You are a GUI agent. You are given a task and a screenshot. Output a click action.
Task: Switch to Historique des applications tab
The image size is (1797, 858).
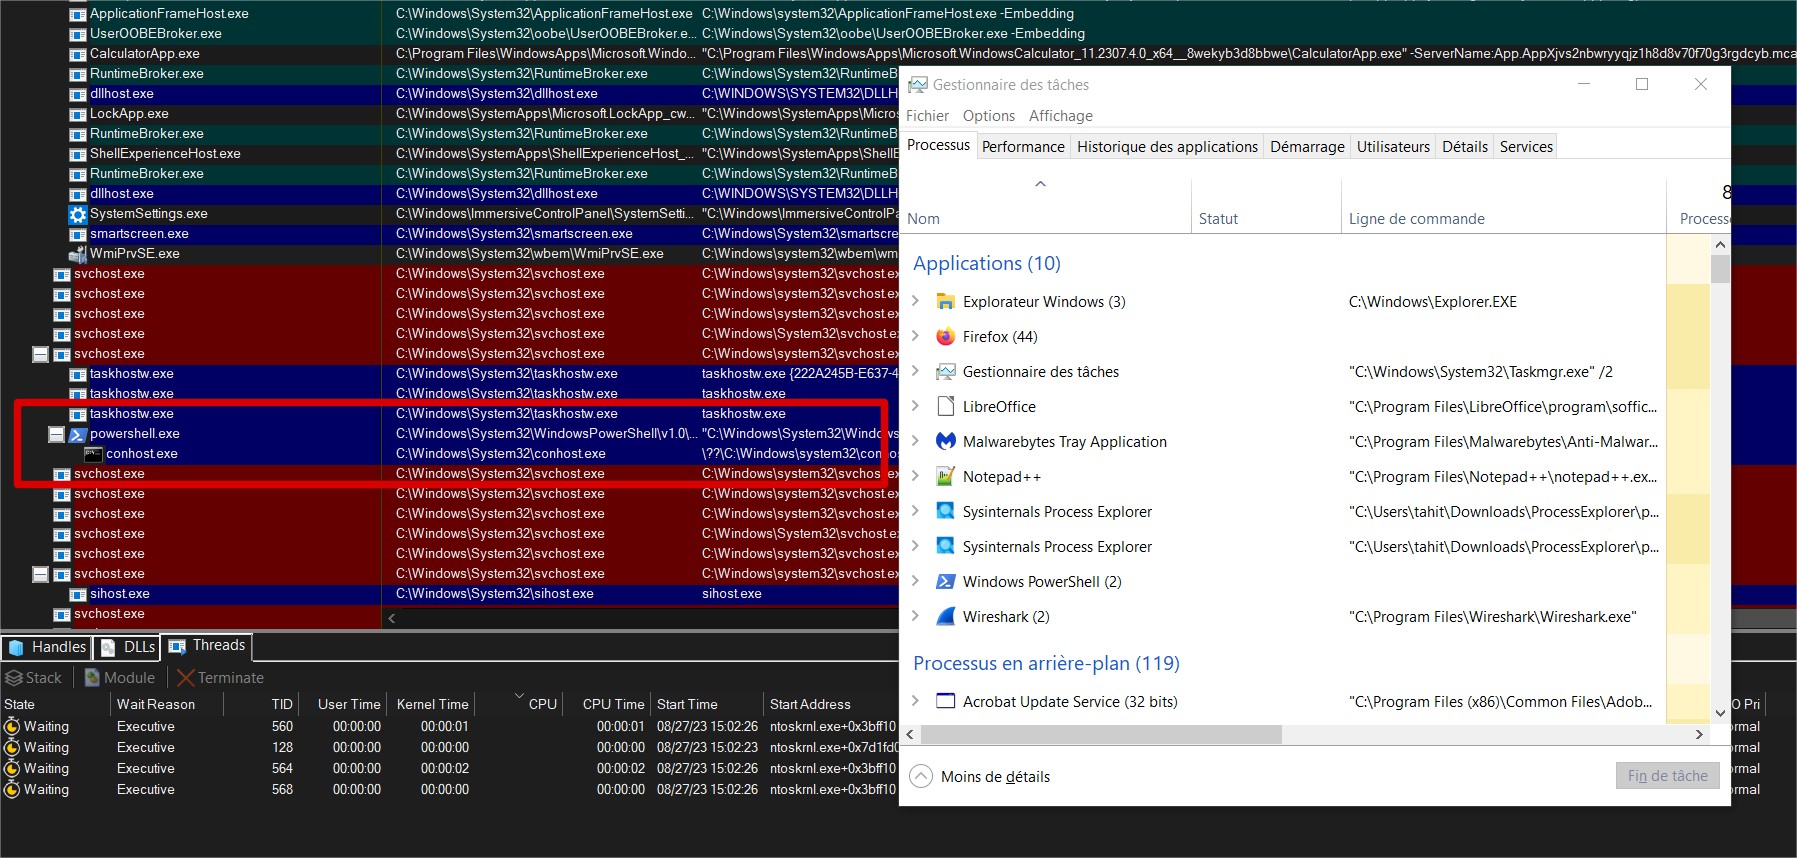pyautogui.click(x=1167, y=147)
